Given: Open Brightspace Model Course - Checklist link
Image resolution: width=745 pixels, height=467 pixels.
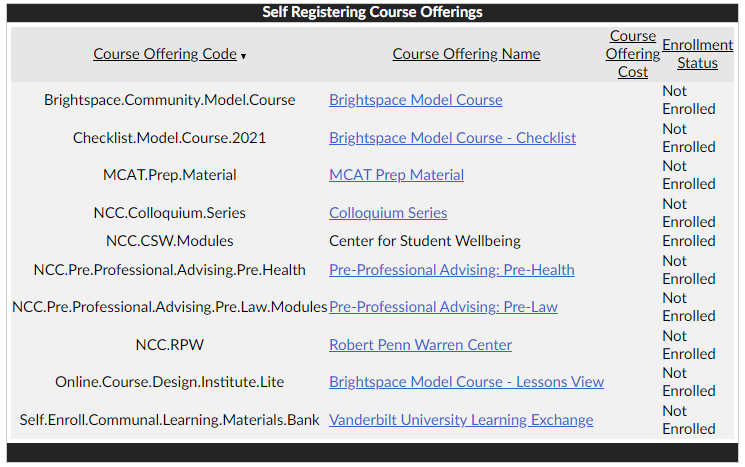Looking at the screenshot, I should pyautogui.click(x=452, y=138).
